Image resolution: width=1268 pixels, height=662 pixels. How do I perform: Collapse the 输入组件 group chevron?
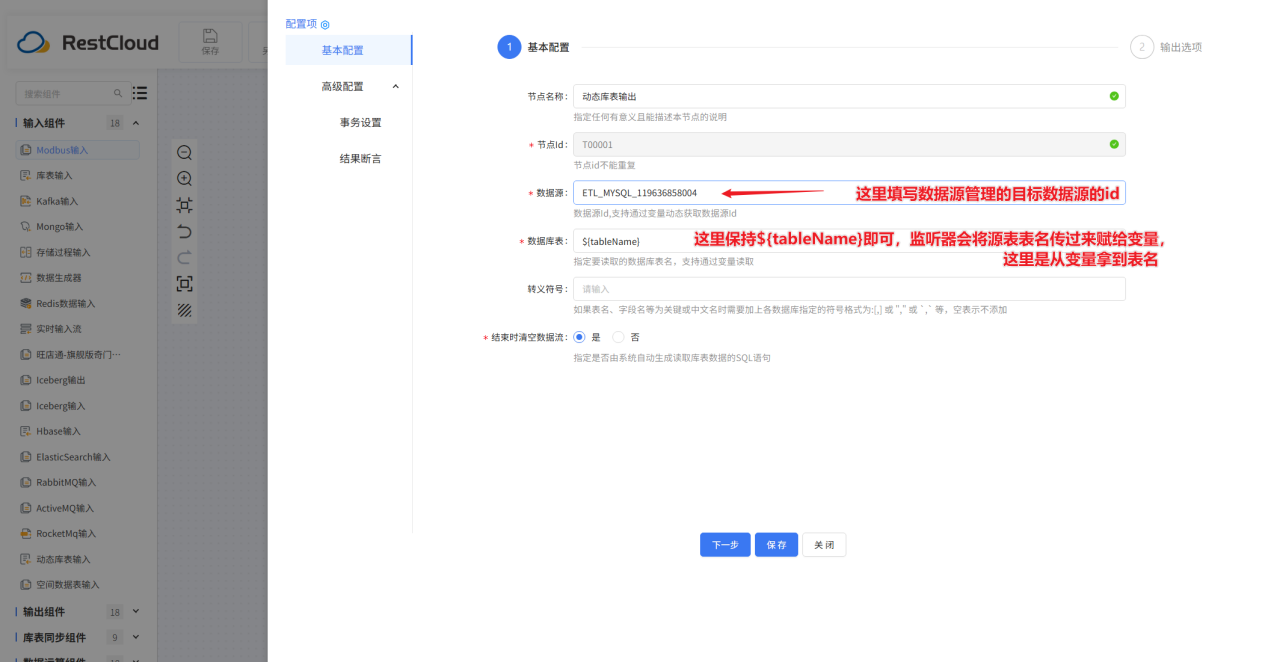click(x=136, y=123)
